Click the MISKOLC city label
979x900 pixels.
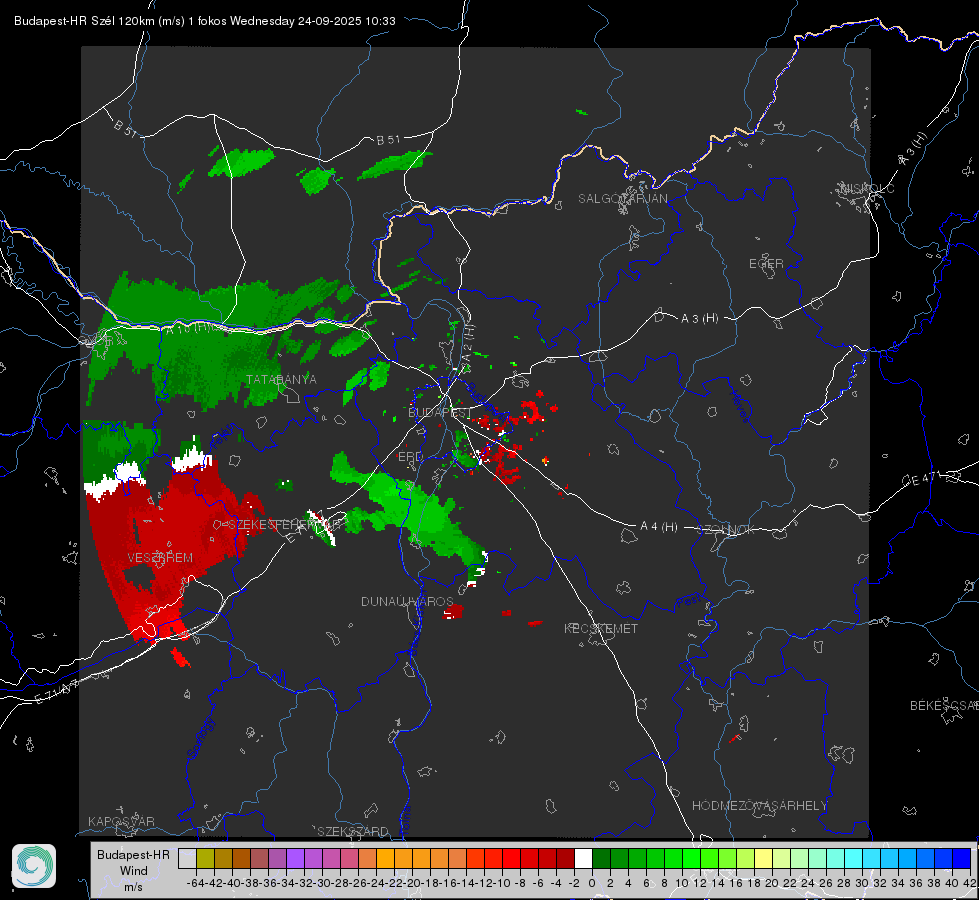(867, 188)
